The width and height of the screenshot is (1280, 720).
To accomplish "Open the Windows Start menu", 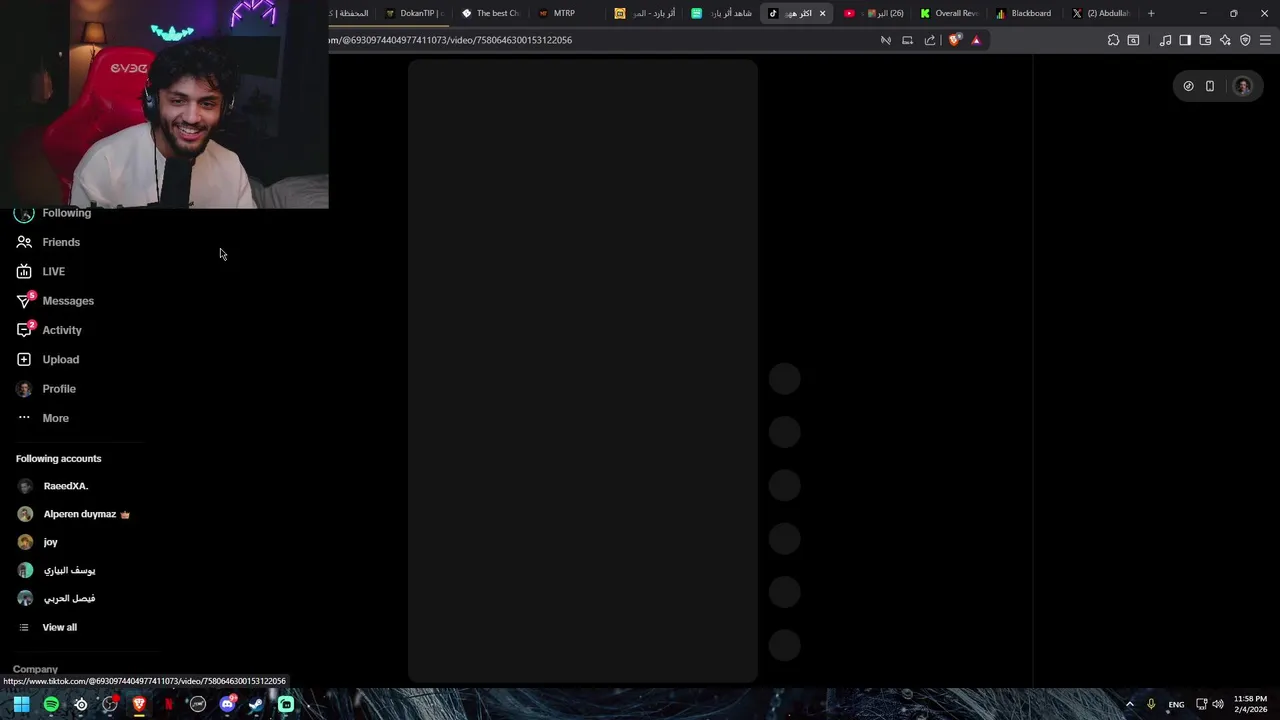I will point(21,704).
